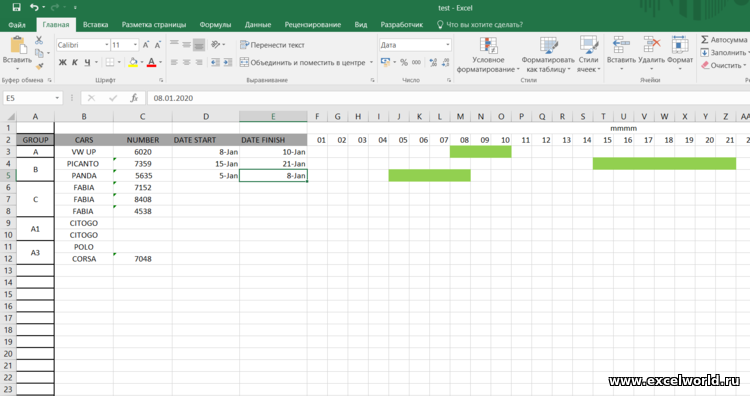Switch to the Данные tab
750x396 pixels.
coord(258,24)
